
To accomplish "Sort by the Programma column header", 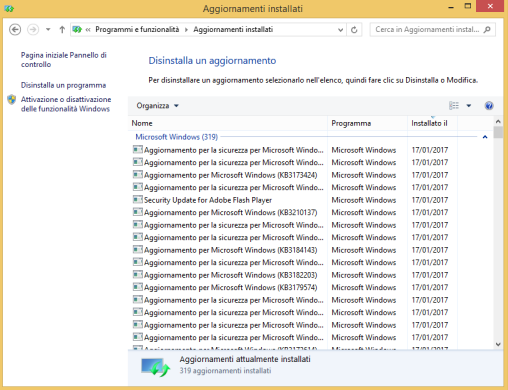I will [x=368, y=123].
